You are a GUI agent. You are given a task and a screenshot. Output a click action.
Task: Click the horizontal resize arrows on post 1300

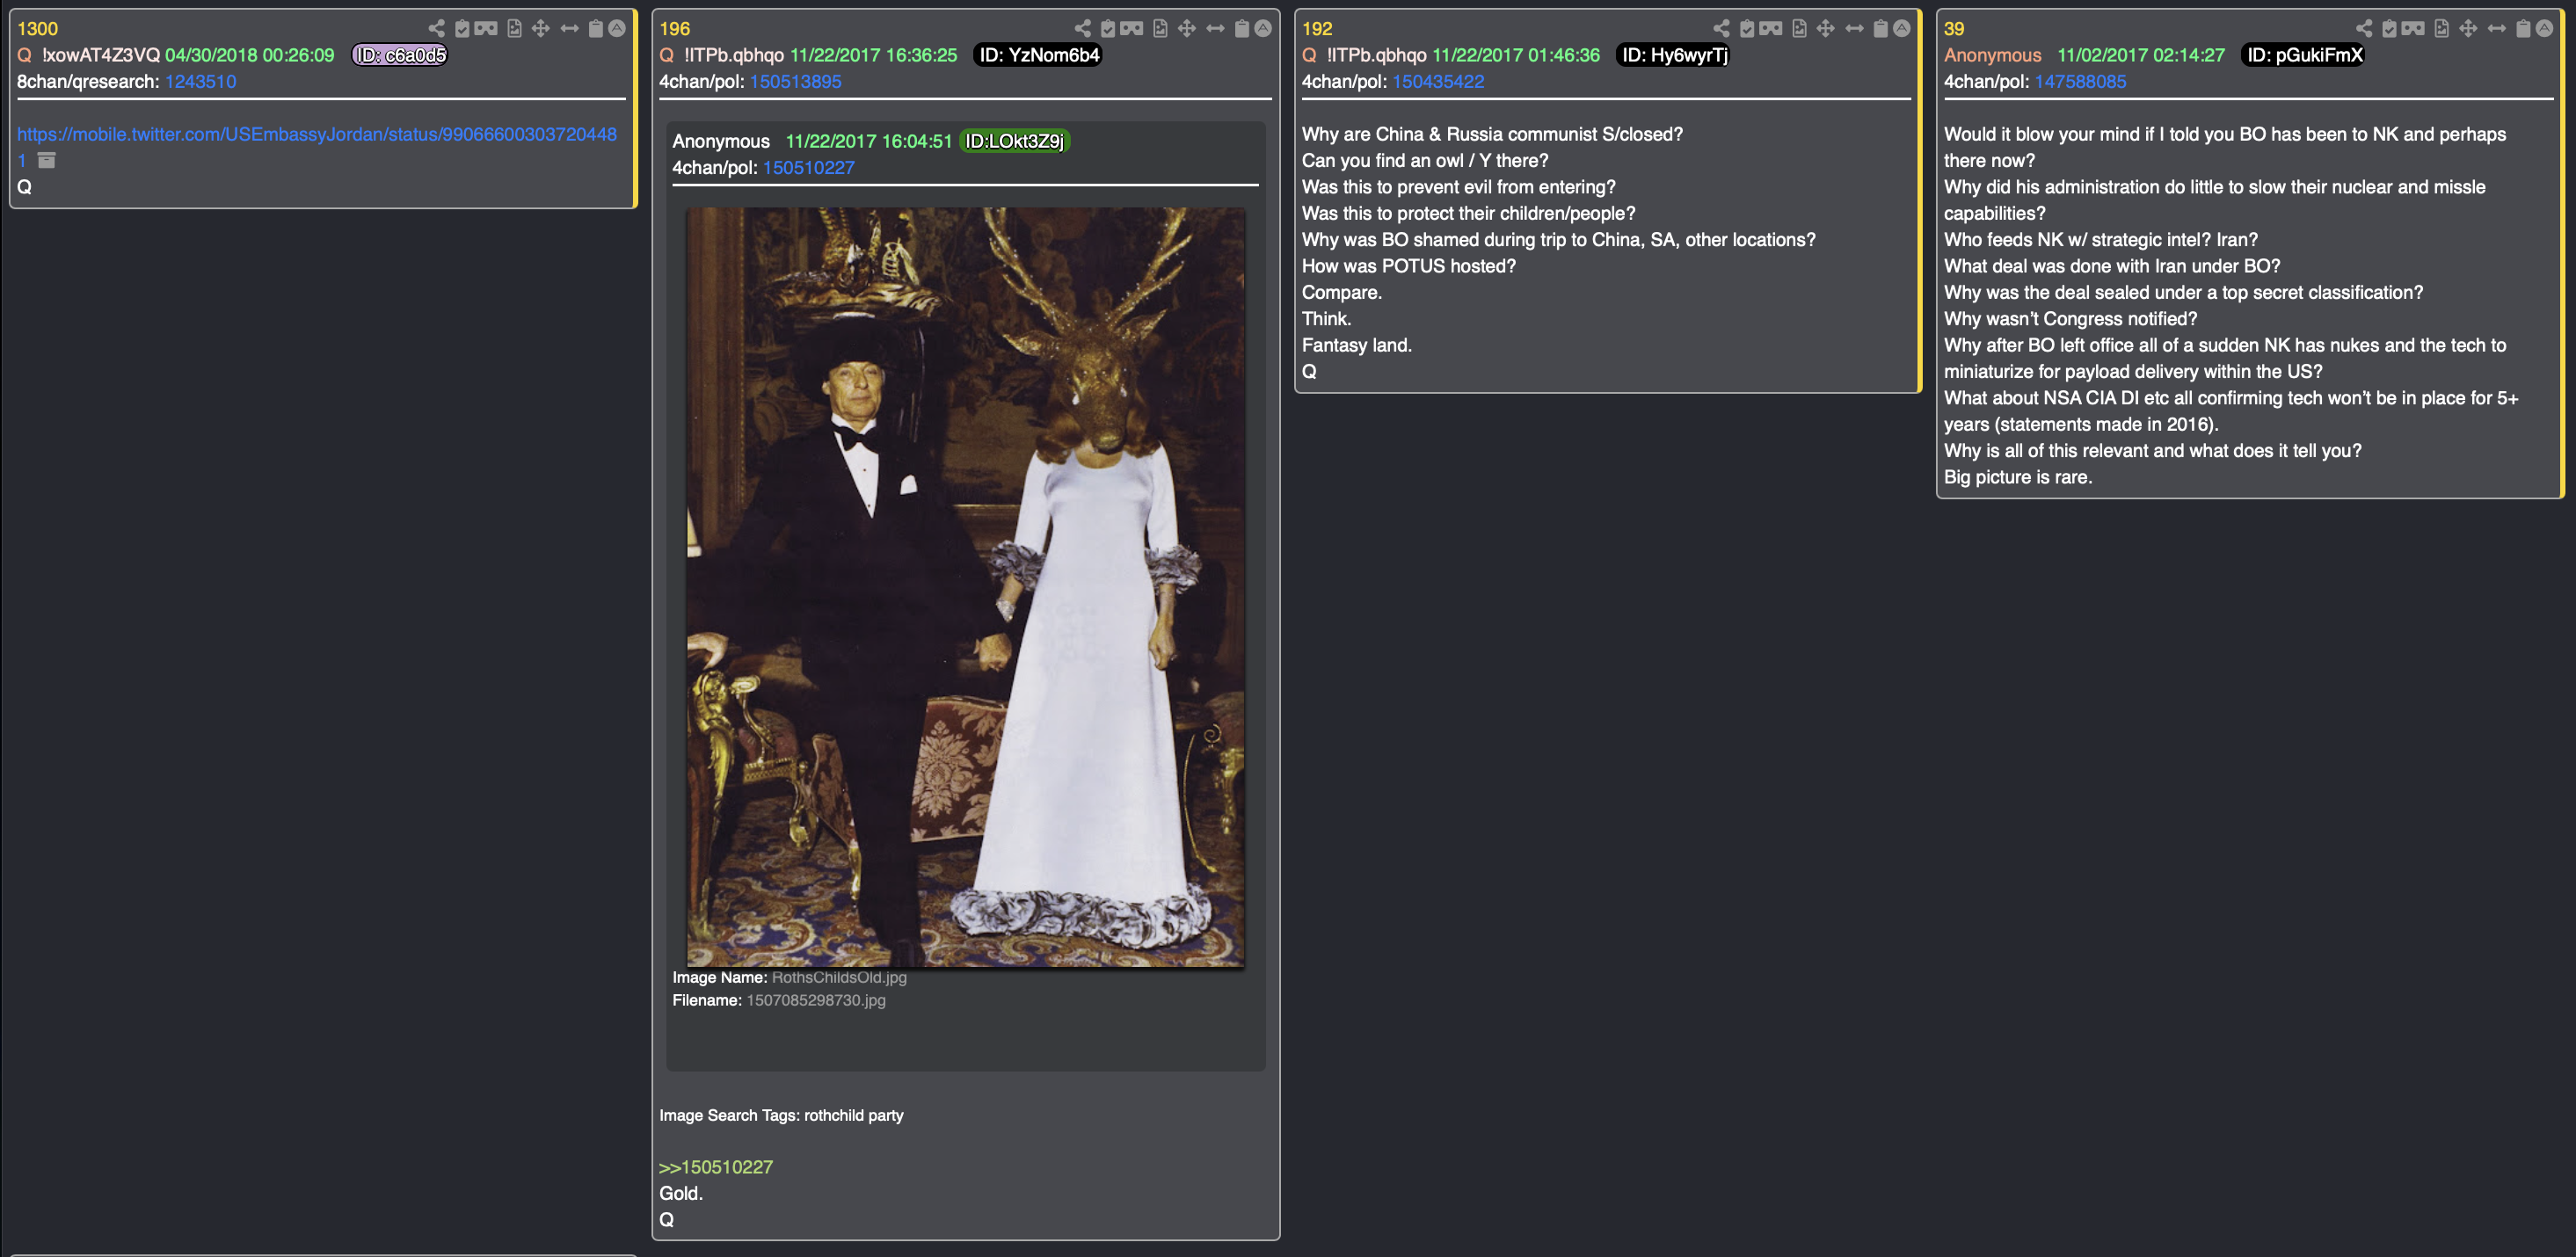[x=569, y=28]
